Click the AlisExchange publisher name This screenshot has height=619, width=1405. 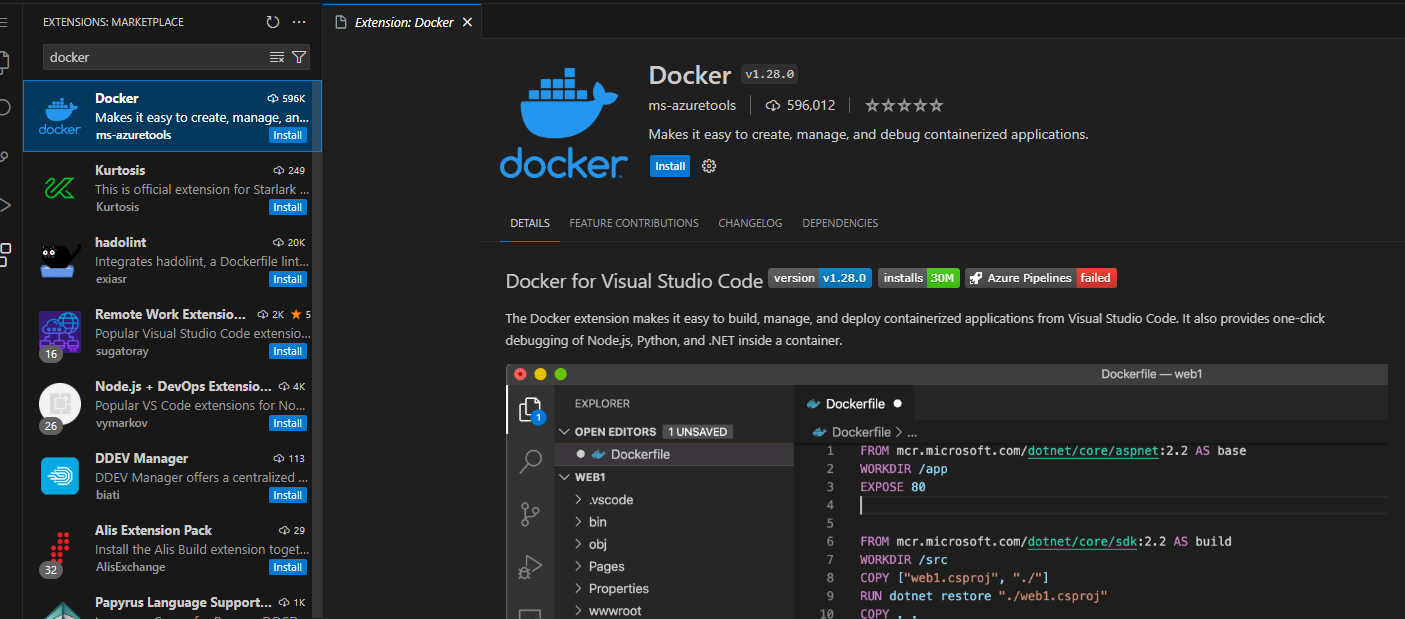[130, 567]
